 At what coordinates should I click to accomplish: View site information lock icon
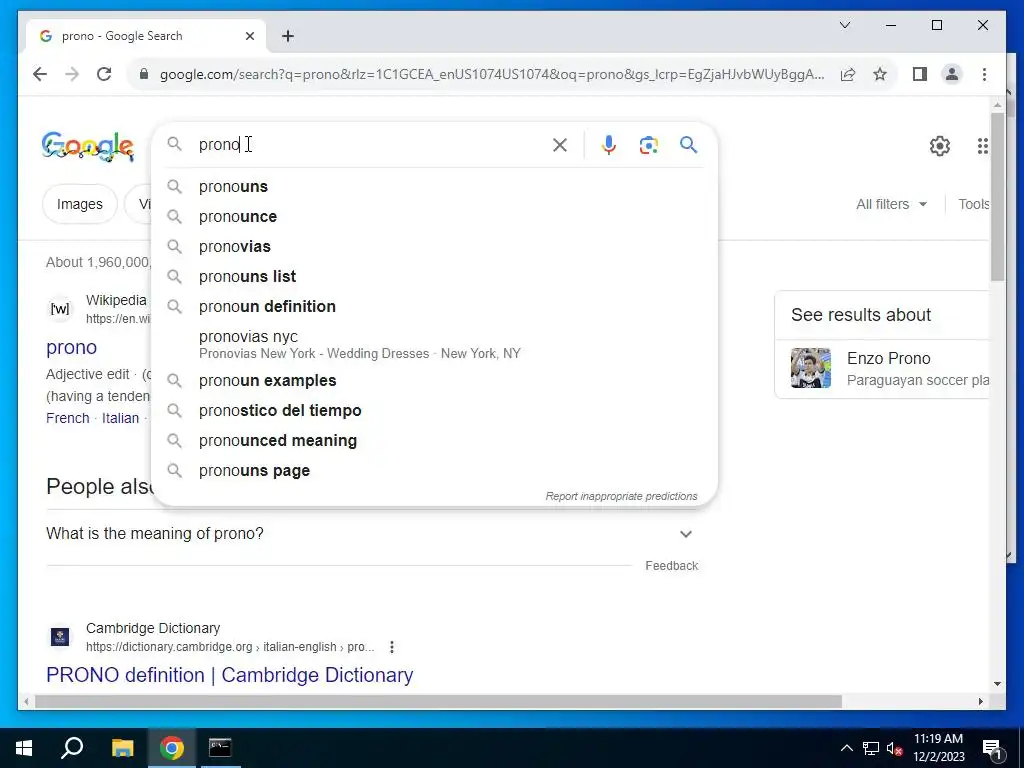tap(144, 74)
